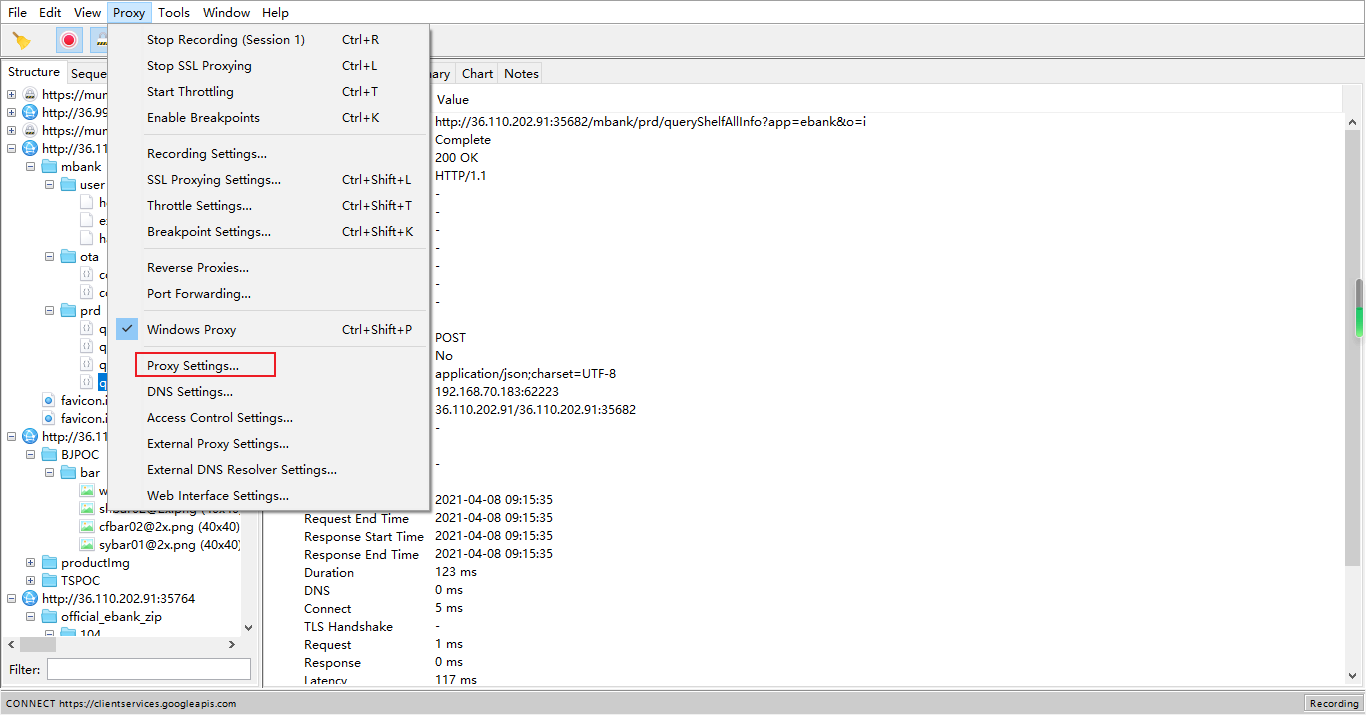Open the Edit menu
This screenshot has width=1366, height=715.
50,13
